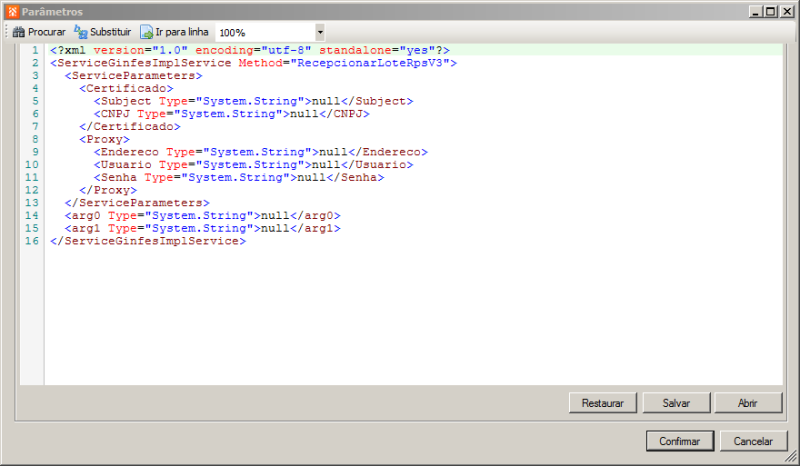The image size is (800, 466).
Task: Click inside the zoom percentage field
Action: tap(265, 32)
